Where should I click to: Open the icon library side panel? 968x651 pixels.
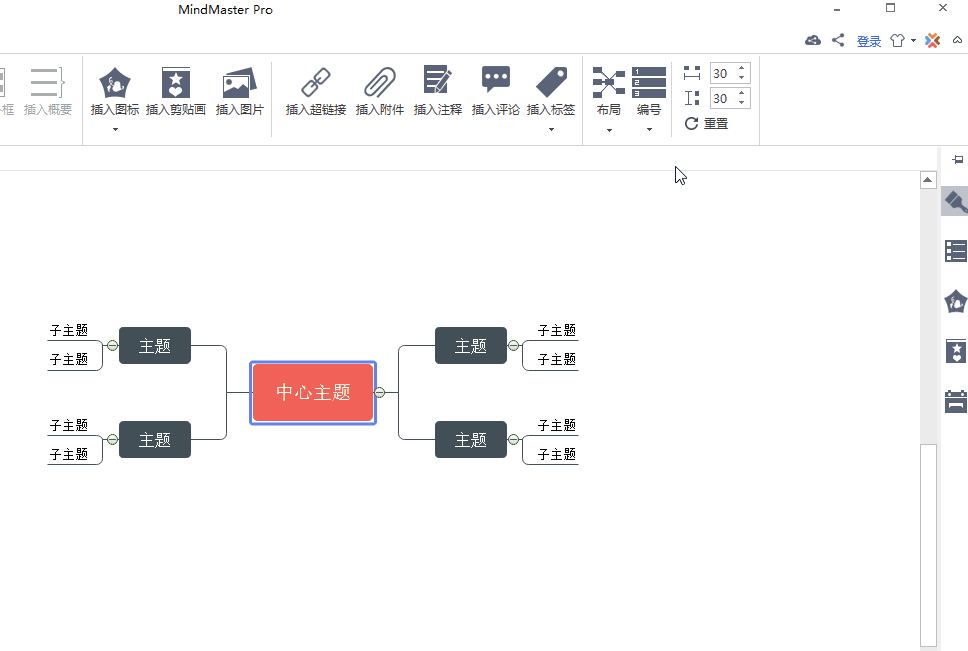(956, 301)
